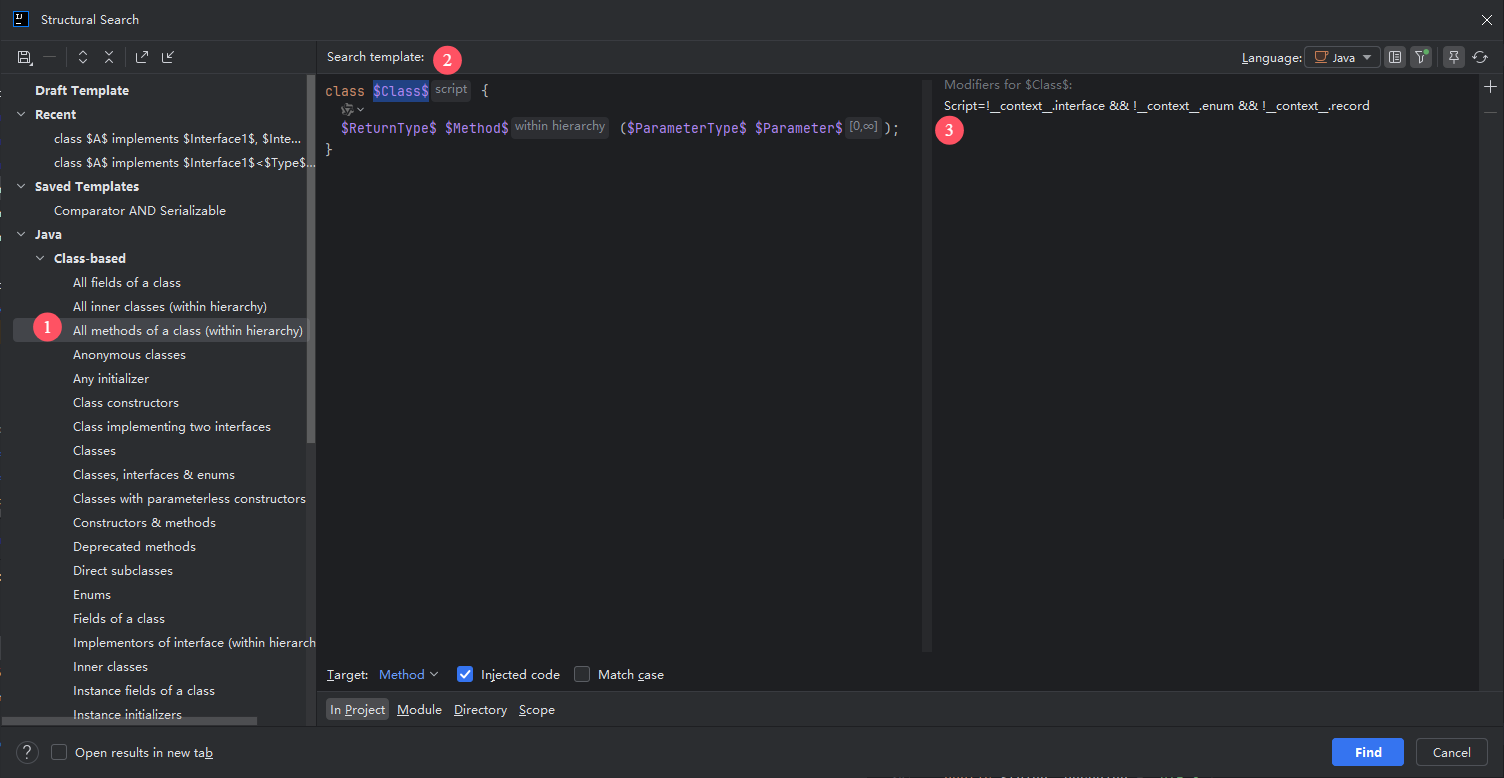
Task: Collapse the Java tree node
Action: (20, 234)
